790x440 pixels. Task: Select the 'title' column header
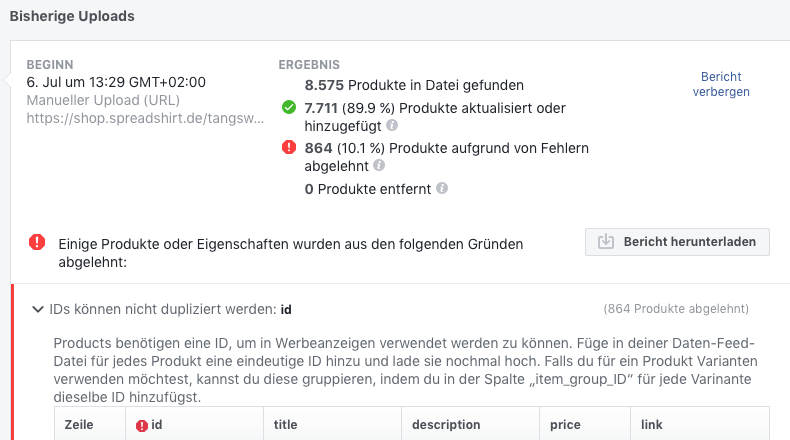click(x=286, y=425)
